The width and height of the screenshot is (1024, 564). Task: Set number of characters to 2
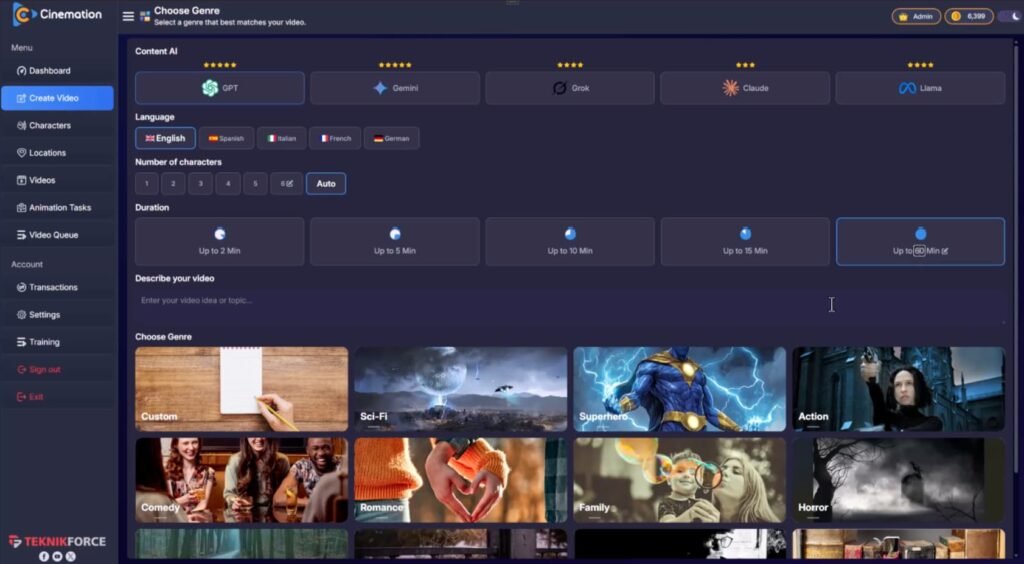pos(173,183)
